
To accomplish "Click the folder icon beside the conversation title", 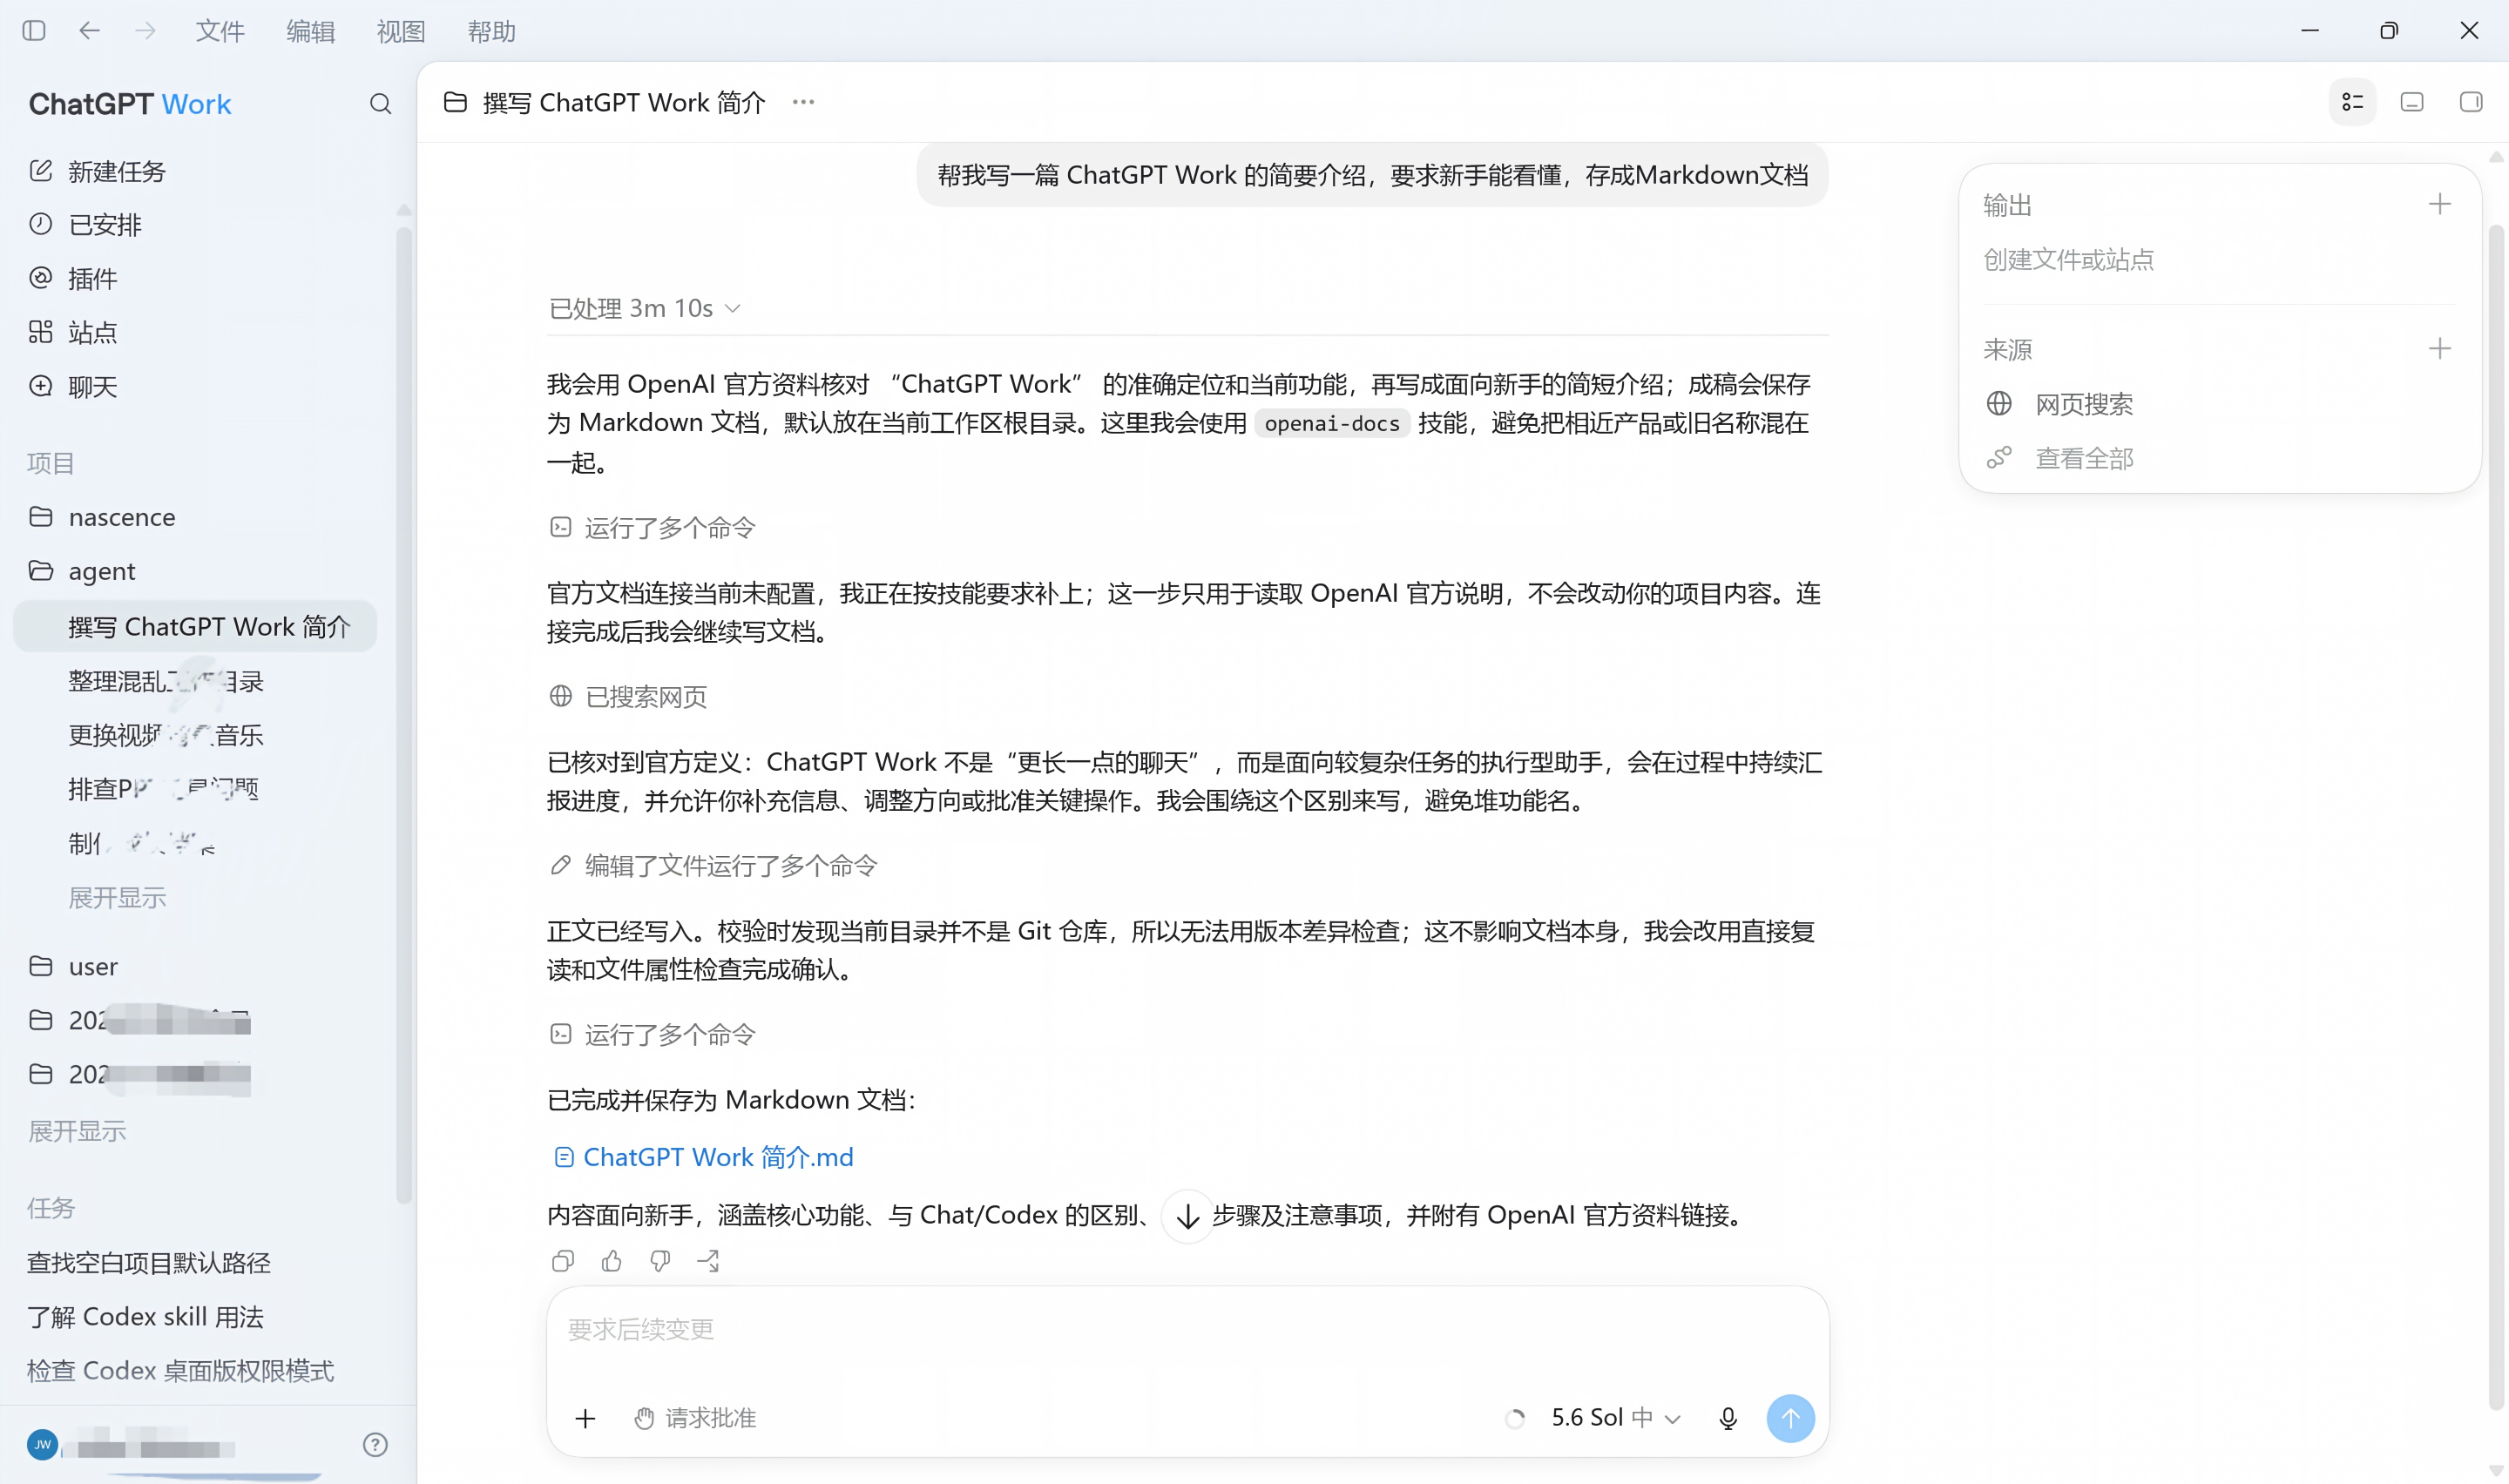I will (x=455, y=102).
